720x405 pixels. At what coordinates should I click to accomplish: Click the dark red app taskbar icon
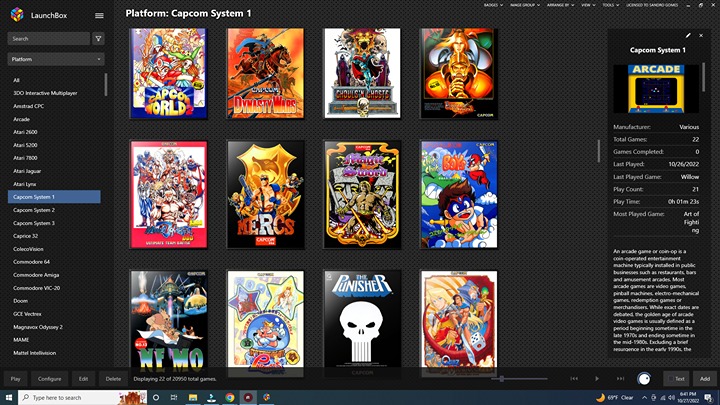(x=248, y=397)
